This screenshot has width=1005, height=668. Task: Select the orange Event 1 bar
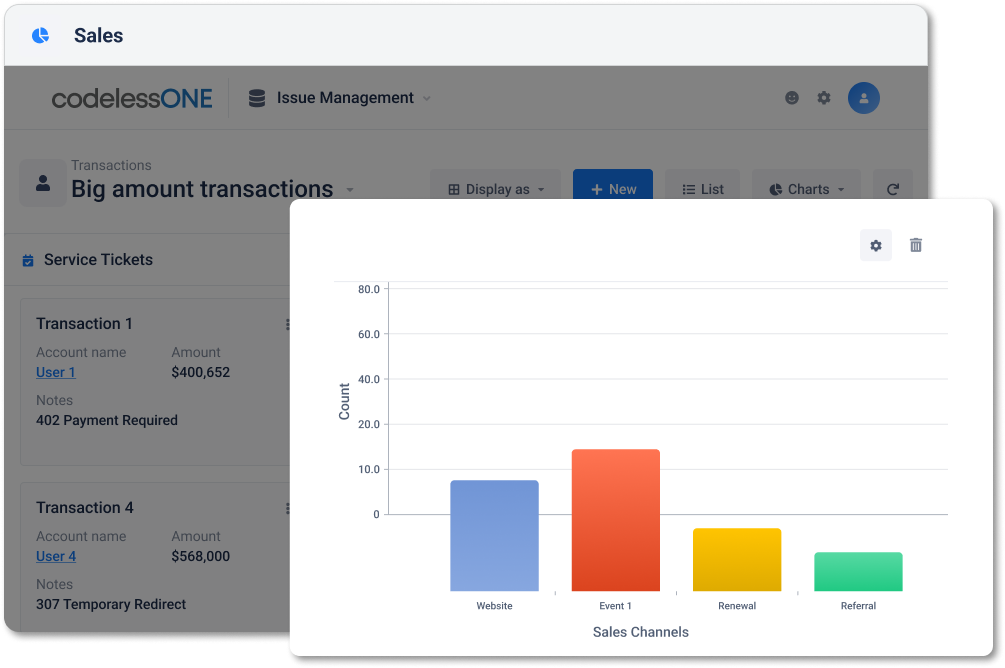tap(615, 520)
